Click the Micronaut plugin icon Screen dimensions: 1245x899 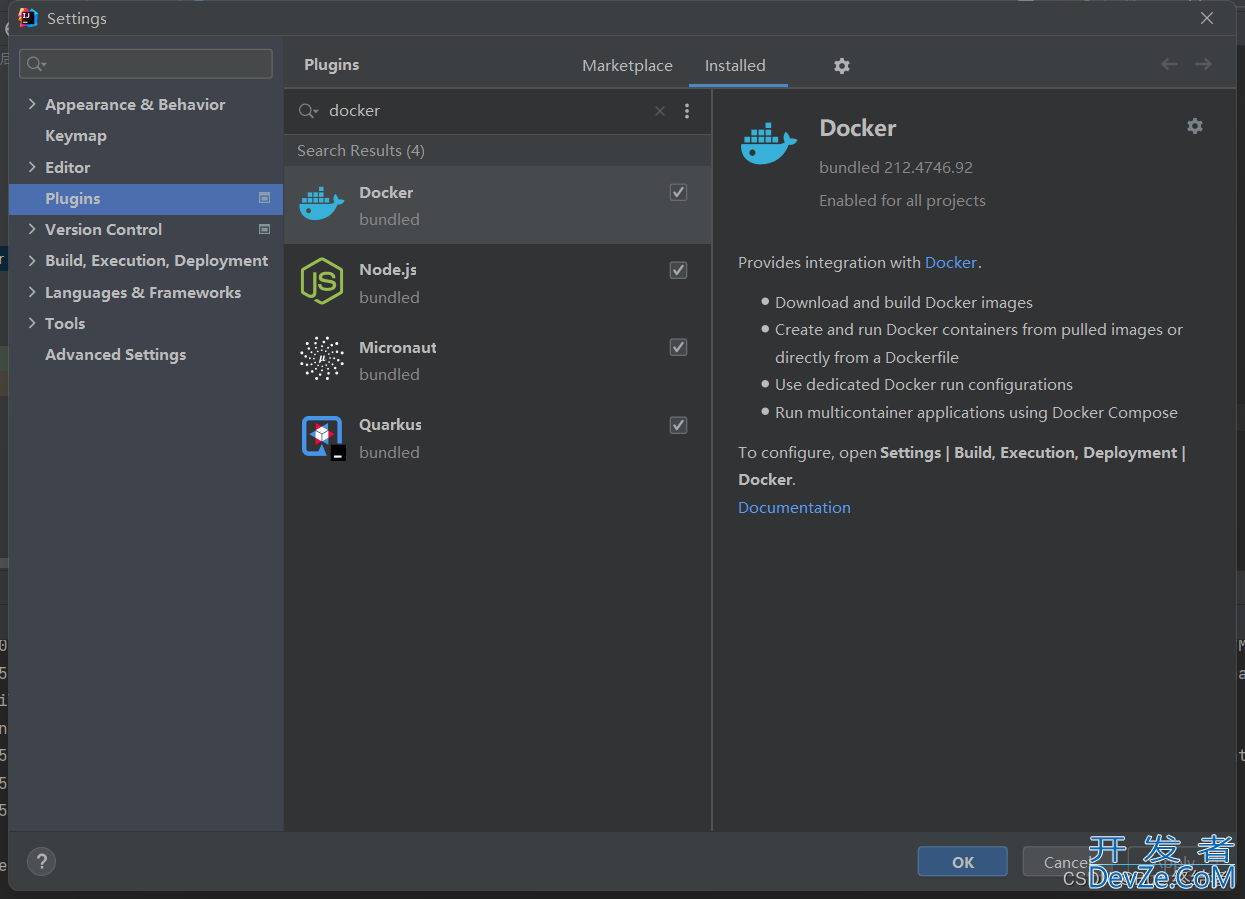[321, 358]
